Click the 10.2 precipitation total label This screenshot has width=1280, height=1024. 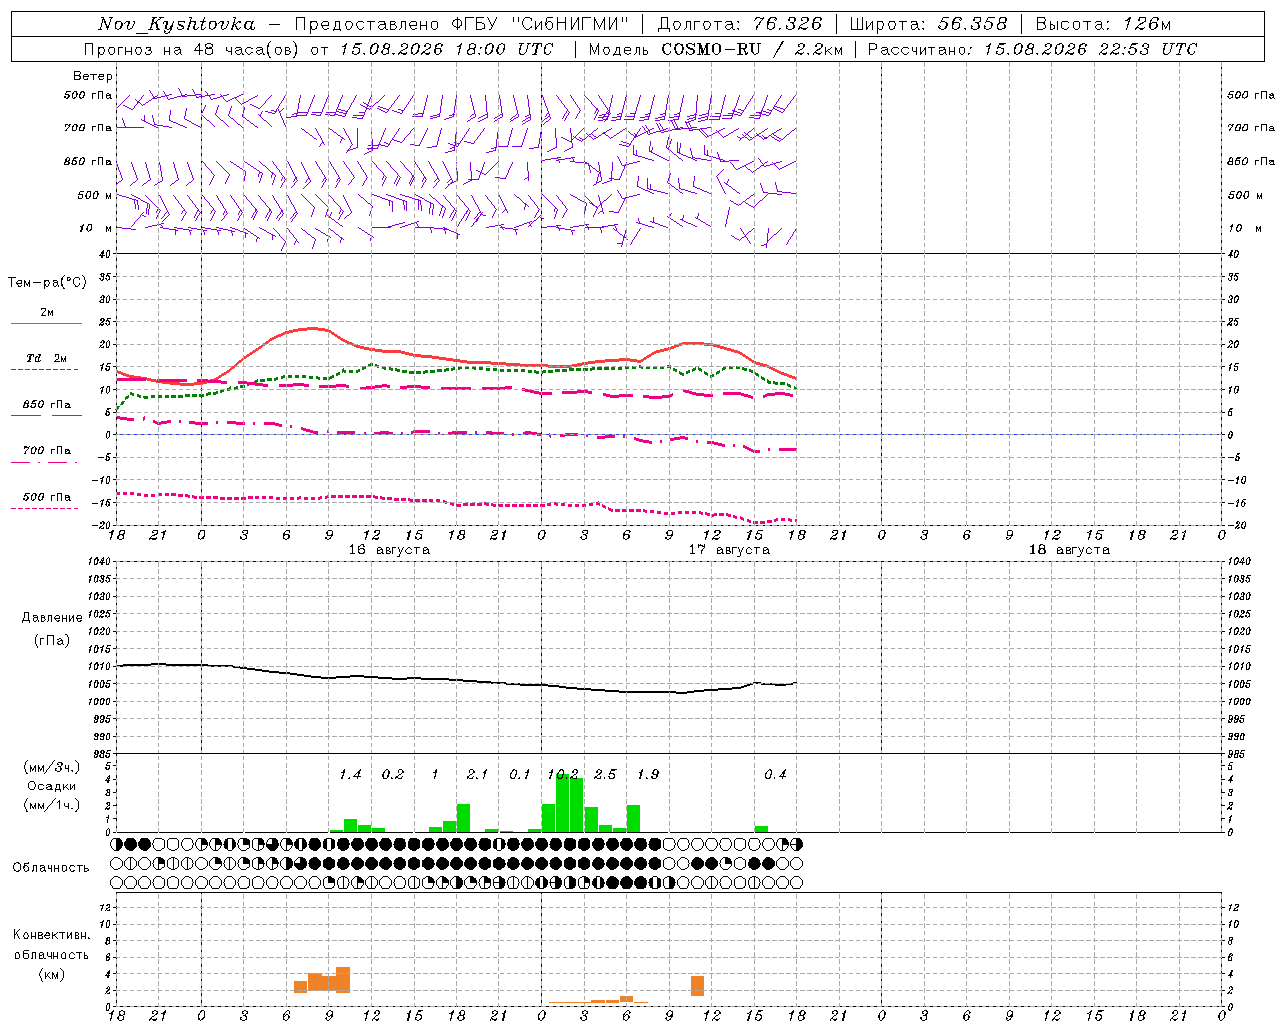point(563,774)
